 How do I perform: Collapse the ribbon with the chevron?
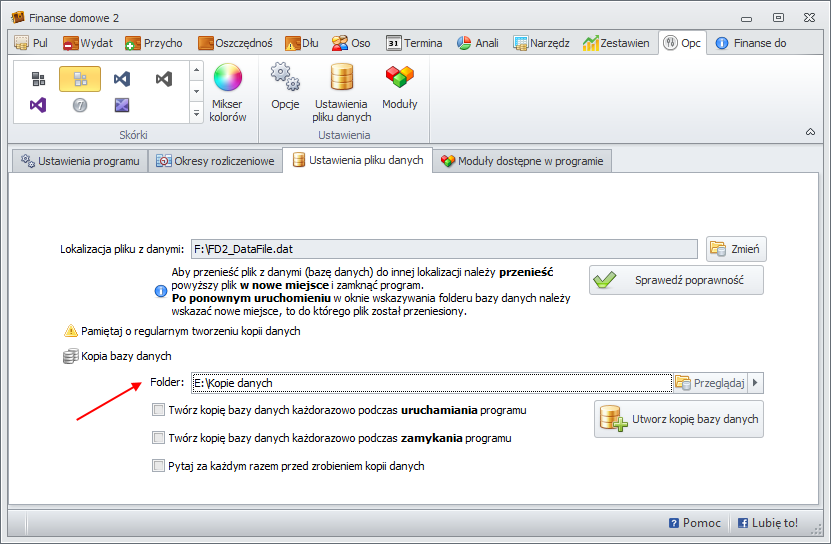[809, 132]
